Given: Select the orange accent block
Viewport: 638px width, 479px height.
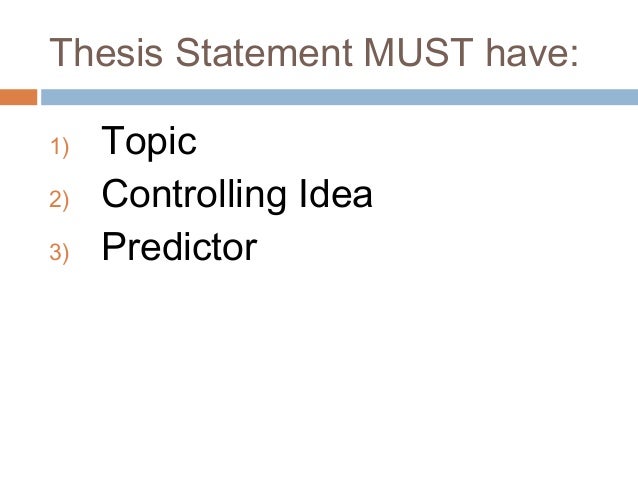Looking at the screenshot, I should [x=18, y=97].
